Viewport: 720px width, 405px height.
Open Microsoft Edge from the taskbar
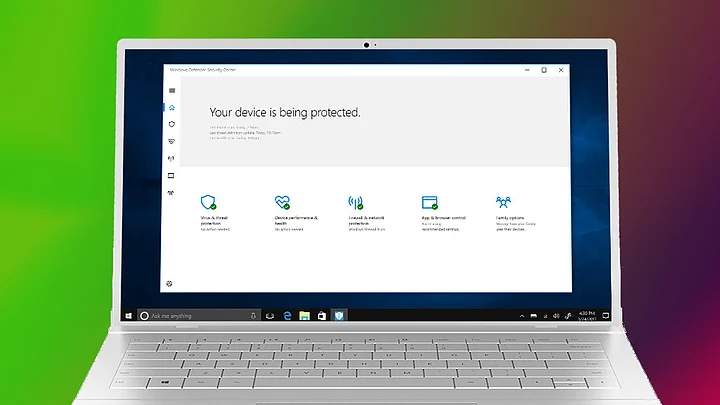tap(285, 316)
